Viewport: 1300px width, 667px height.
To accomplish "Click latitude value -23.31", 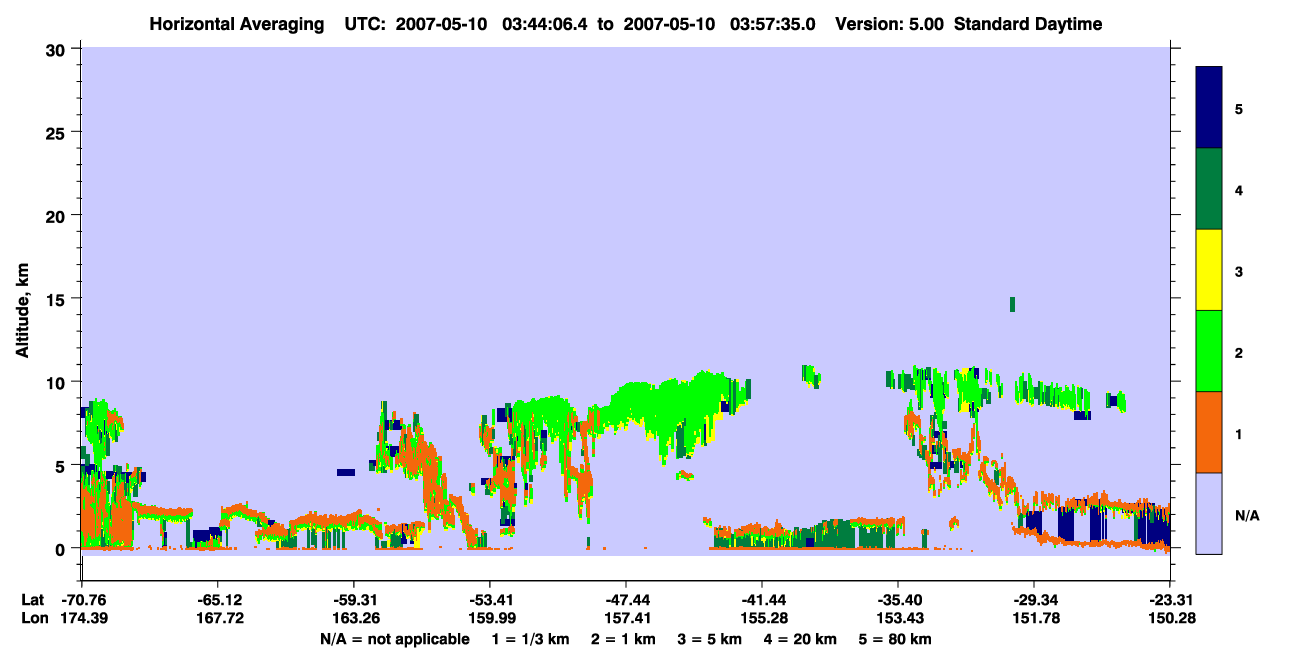I will pyautogui.click(x=1169, y=600).
